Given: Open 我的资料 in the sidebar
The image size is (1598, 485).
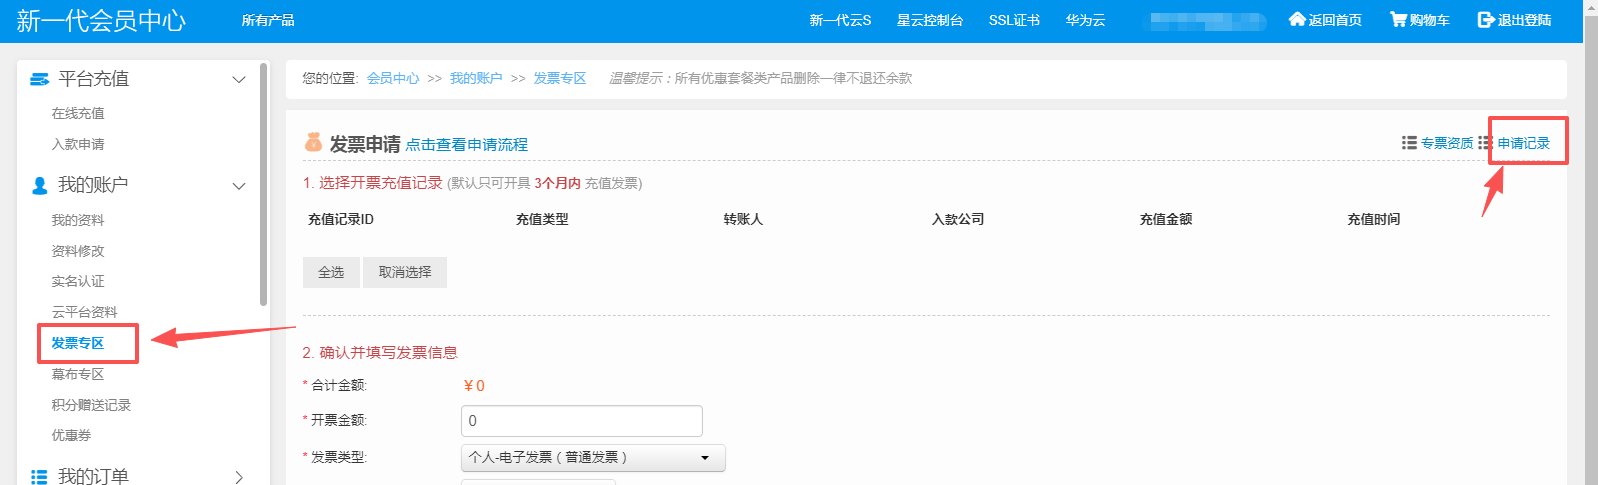Looking at the screenshot, I should tap(78, 220).
